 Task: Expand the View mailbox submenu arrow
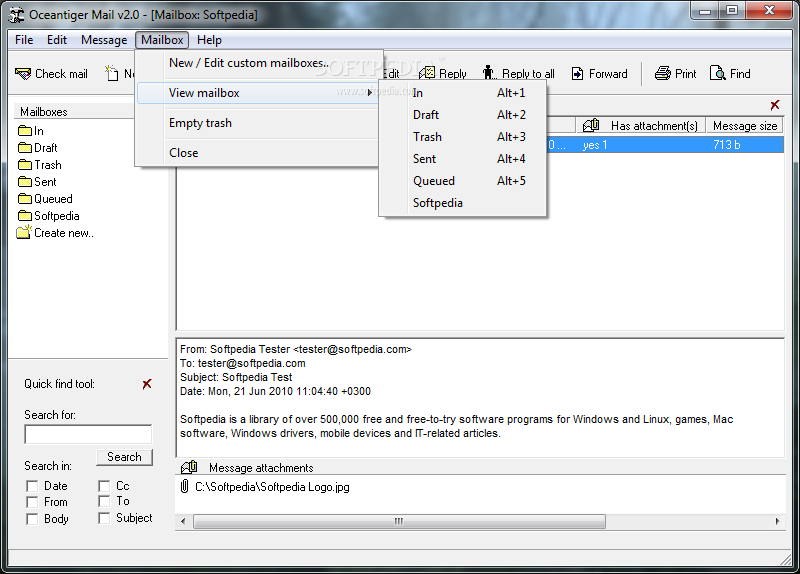370,93
